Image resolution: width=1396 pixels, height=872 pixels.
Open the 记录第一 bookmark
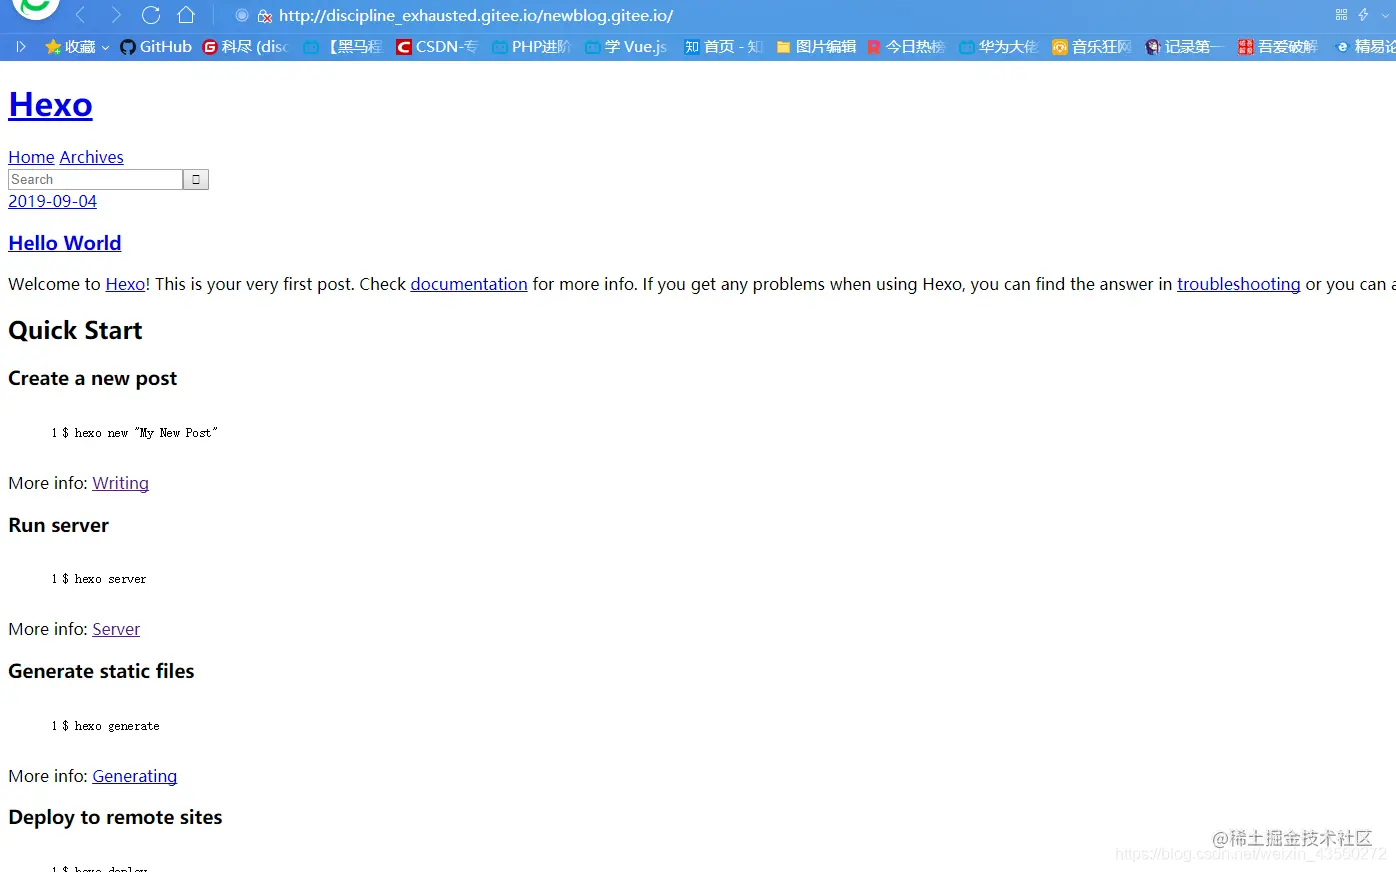coord(1184,47)
